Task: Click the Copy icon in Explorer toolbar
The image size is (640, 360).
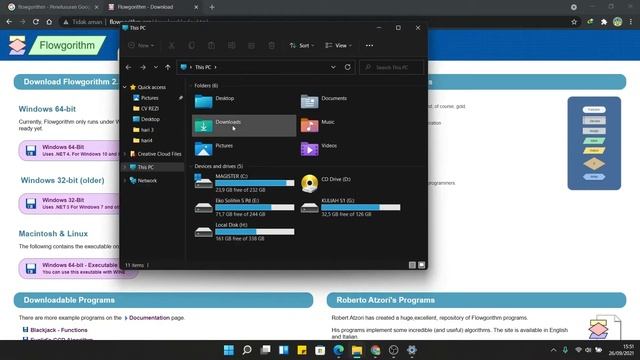Action: pyautogui.click(x=191, y=46)
